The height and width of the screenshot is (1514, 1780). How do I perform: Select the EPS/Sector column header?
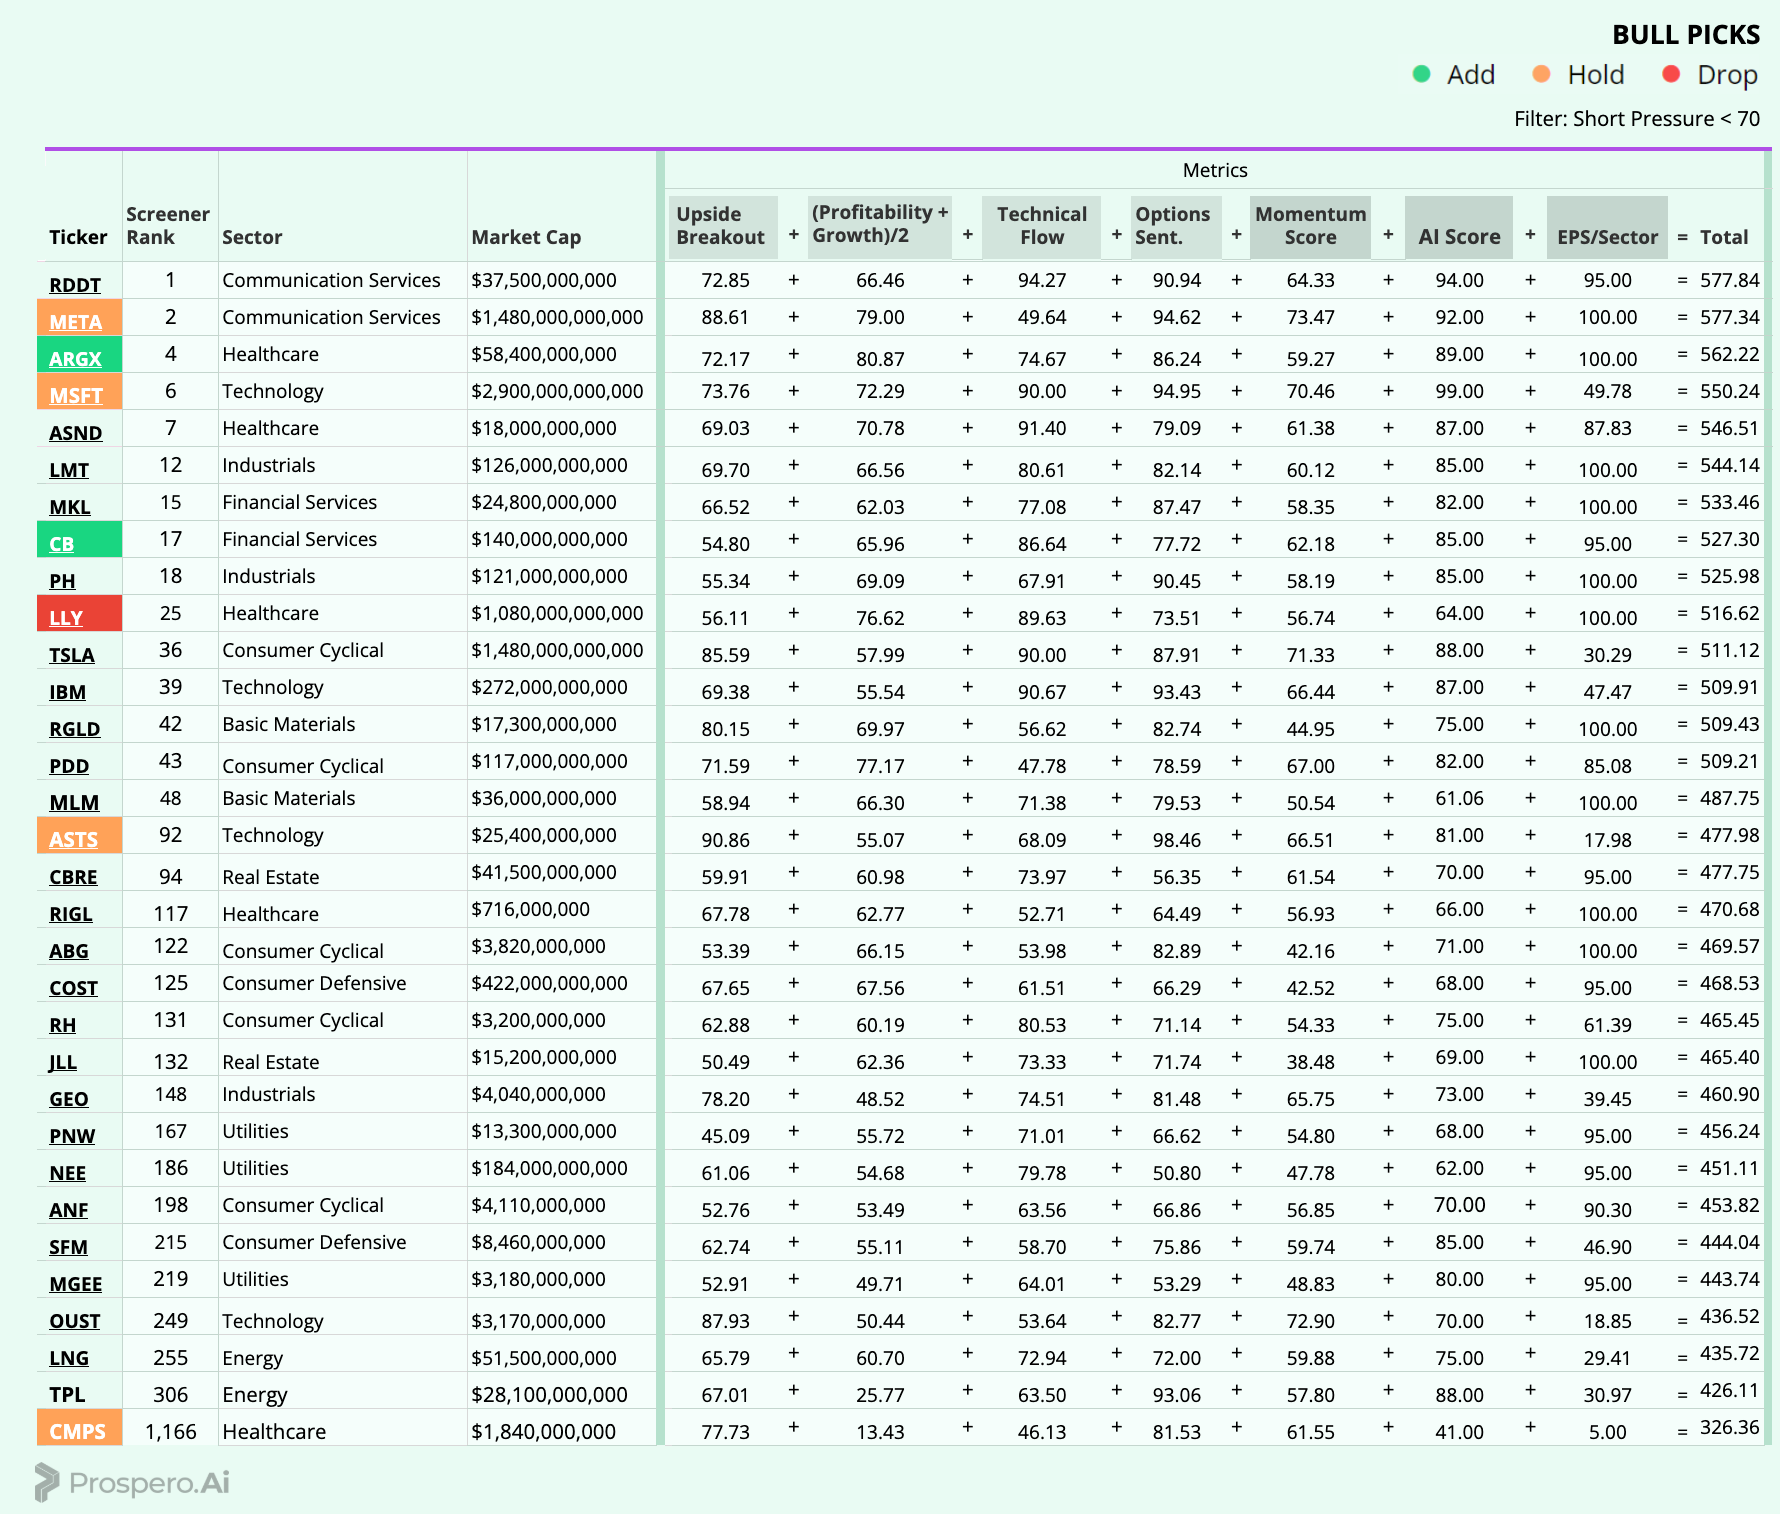point(1607,237)
